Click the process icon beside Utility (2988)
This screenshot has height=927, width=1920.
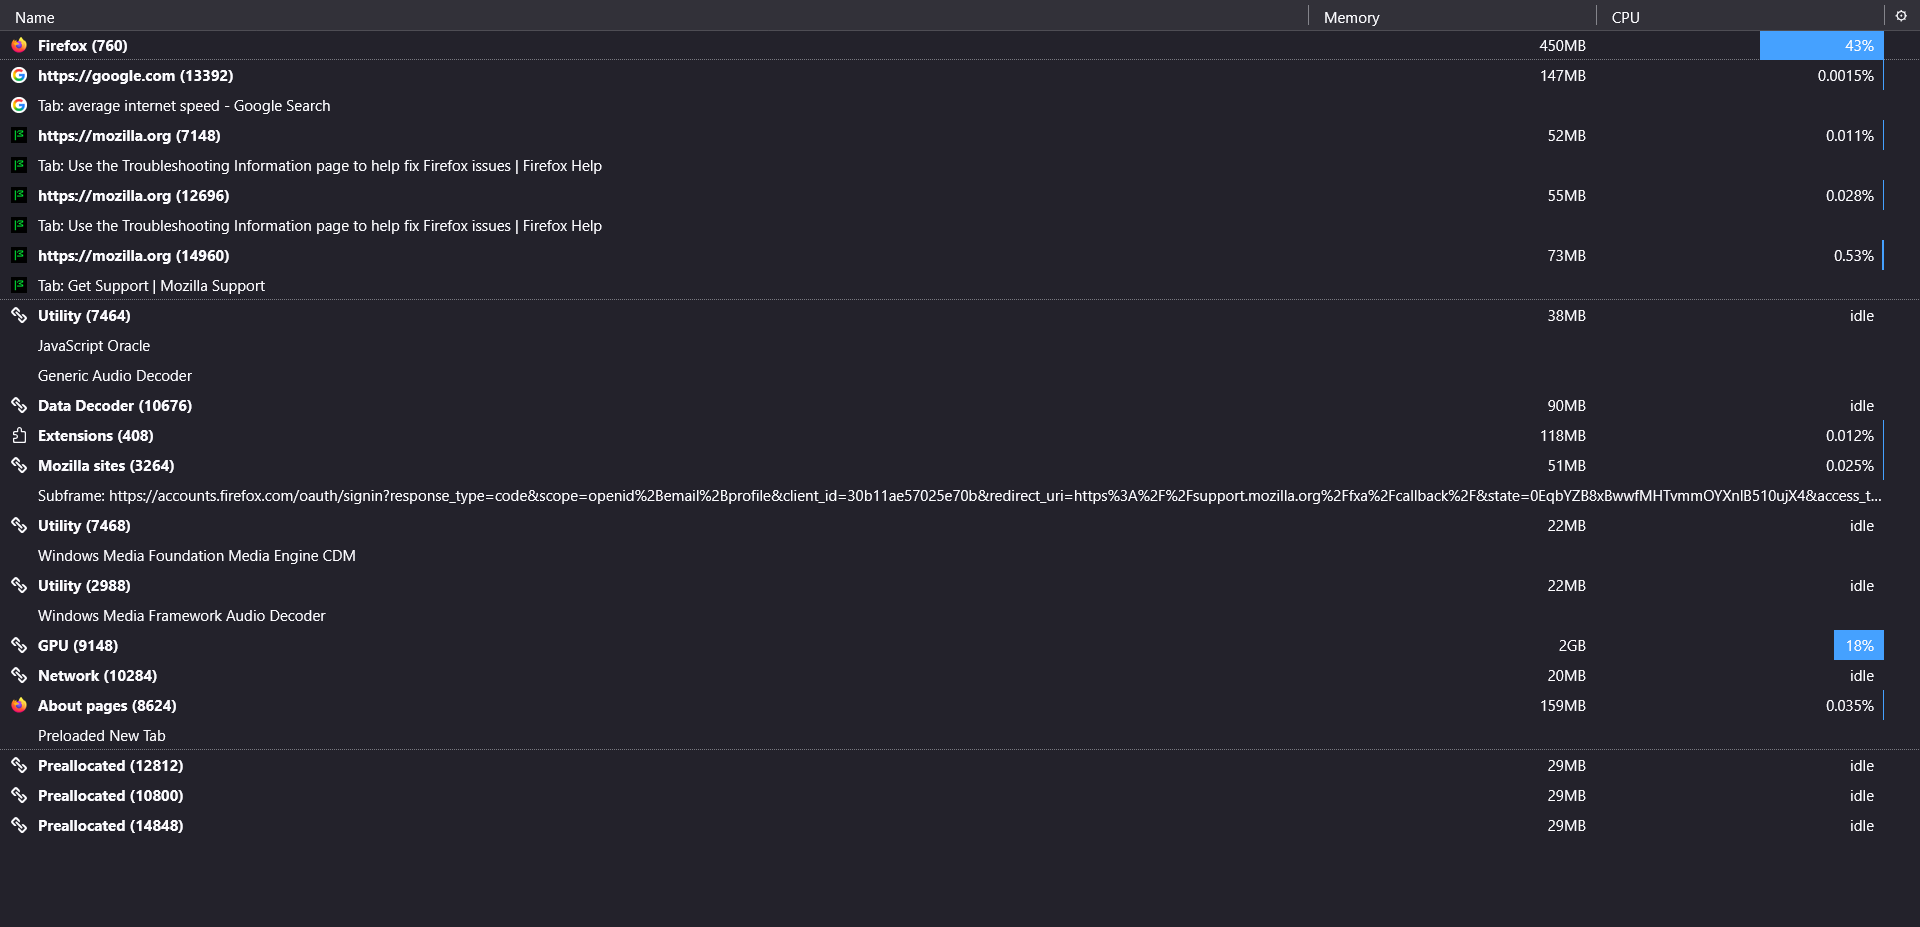click(19, 585)
